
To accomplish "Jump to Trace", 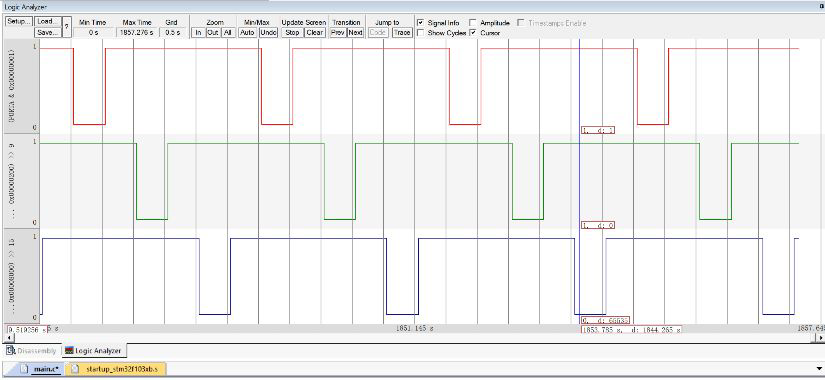I will coord(402,32).
